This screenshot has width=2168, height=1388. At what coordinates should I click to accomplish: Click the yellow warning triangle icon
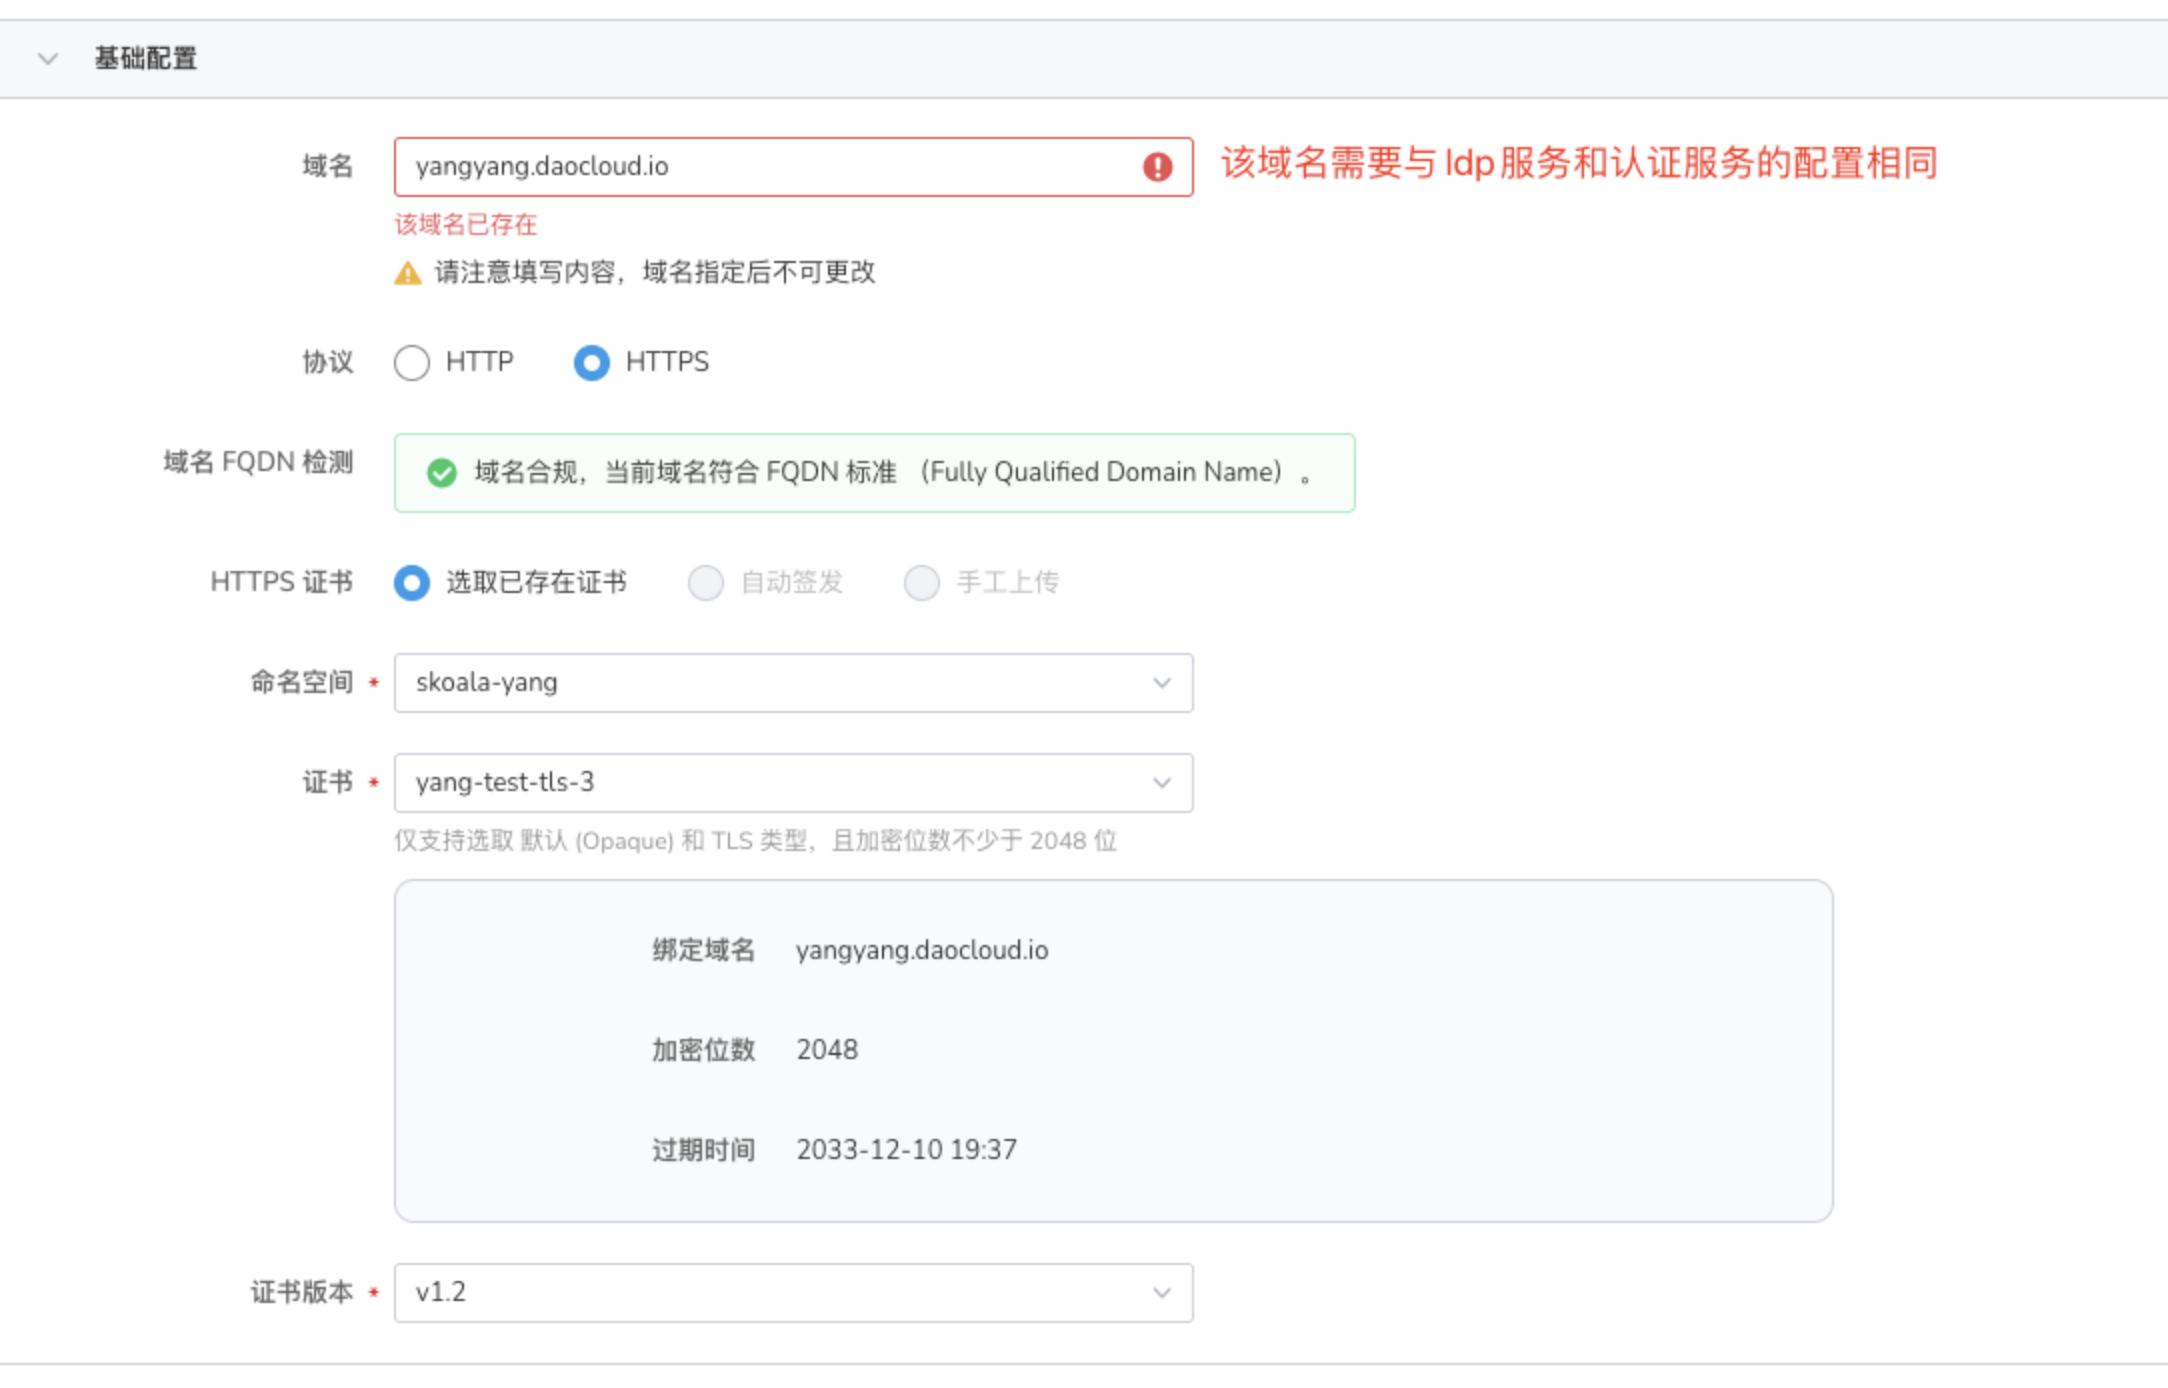tap(407, 273)
